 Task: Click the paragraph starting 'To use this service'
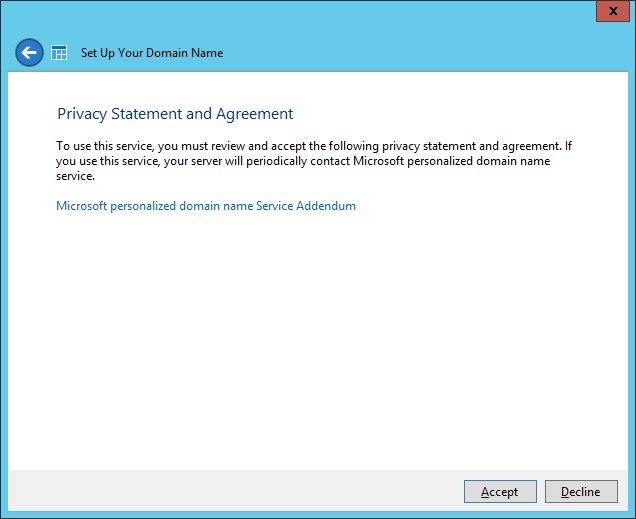click(x=314, y=161)
